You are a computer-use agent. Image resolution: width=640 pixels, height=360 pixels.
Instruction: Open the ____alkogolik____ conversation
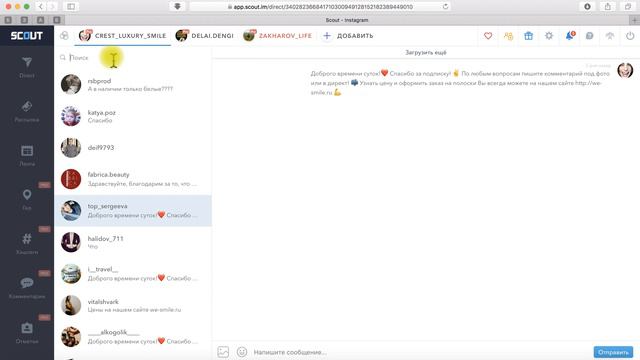133,337
